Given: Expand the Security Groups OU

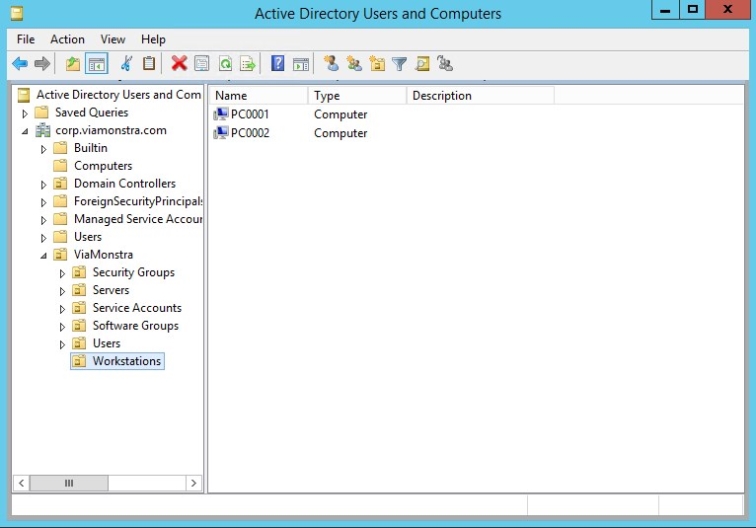Looking at the screenshot, I should coord(62,273).
